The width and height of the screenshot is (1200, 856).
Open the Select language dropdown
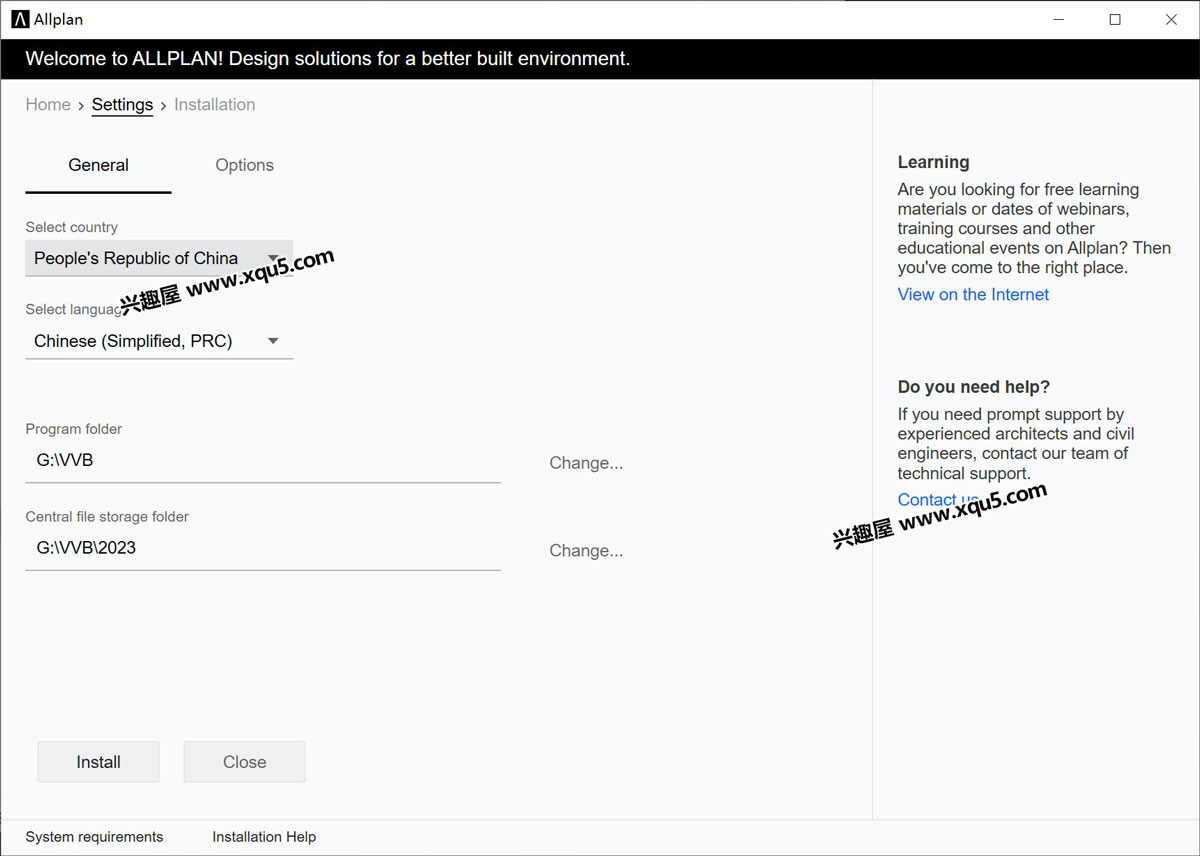[159, 341]
